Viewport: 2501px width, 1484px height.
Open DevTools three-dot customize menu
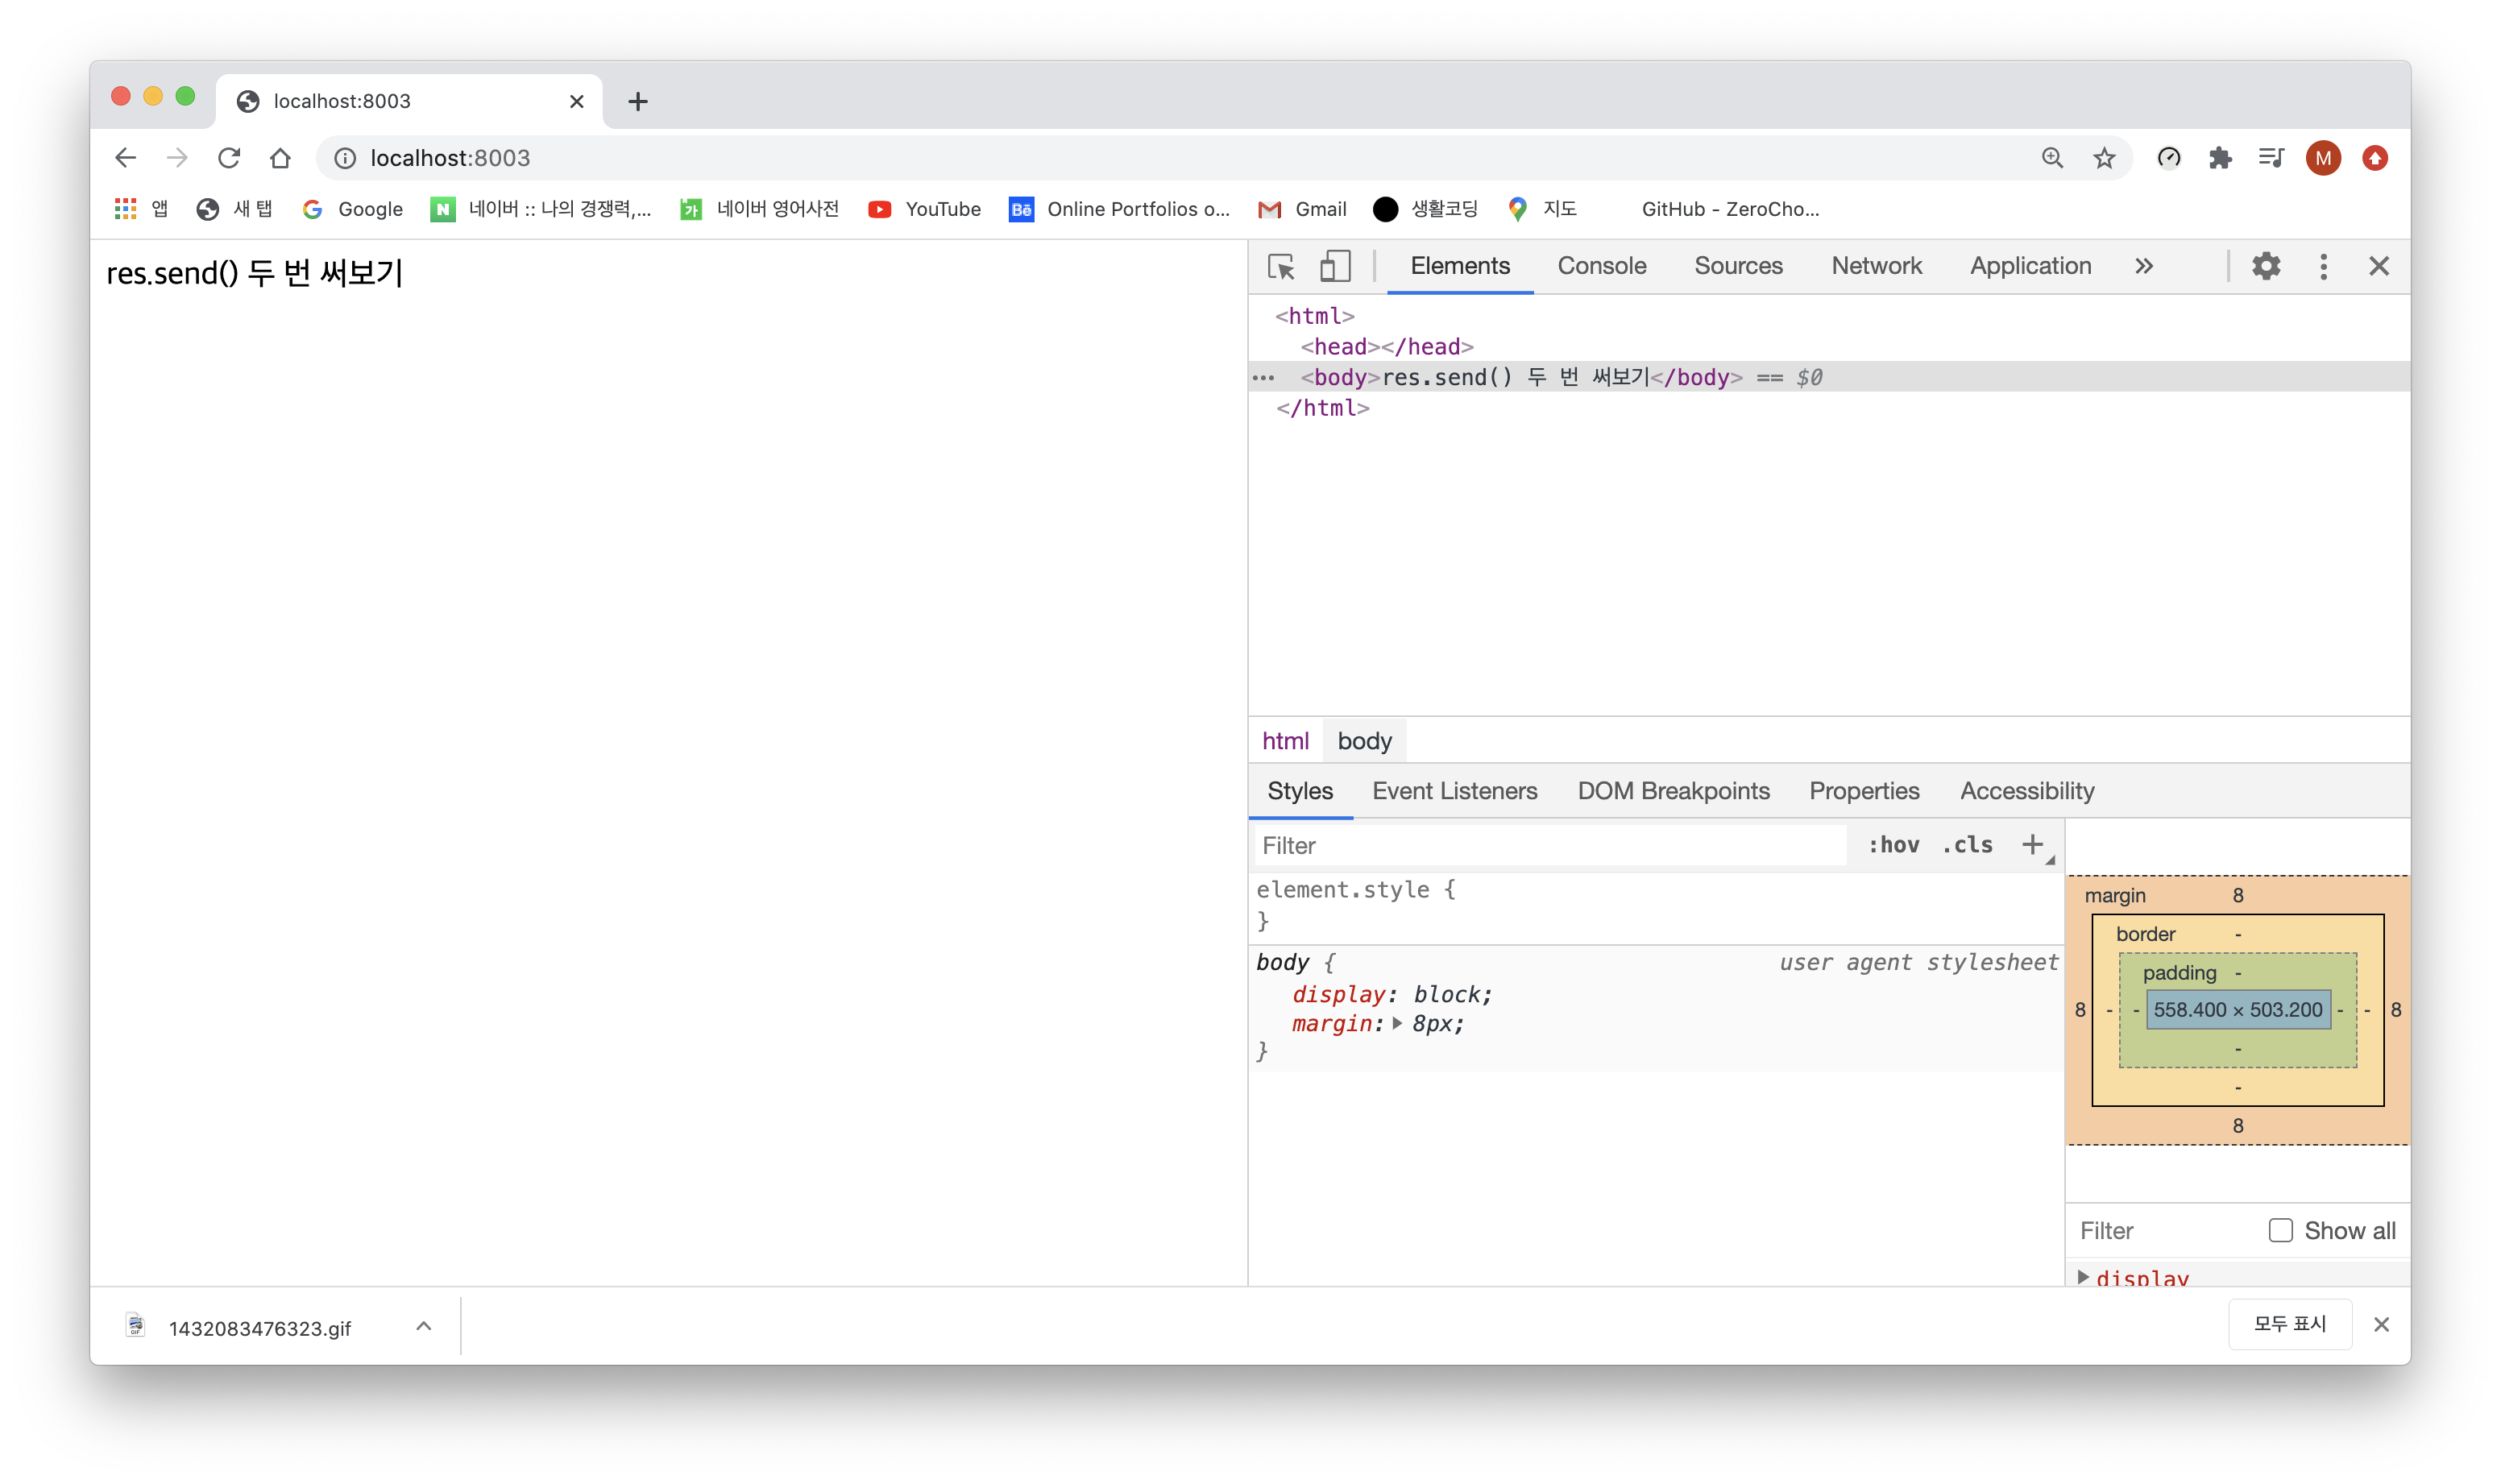(2323, 266)
